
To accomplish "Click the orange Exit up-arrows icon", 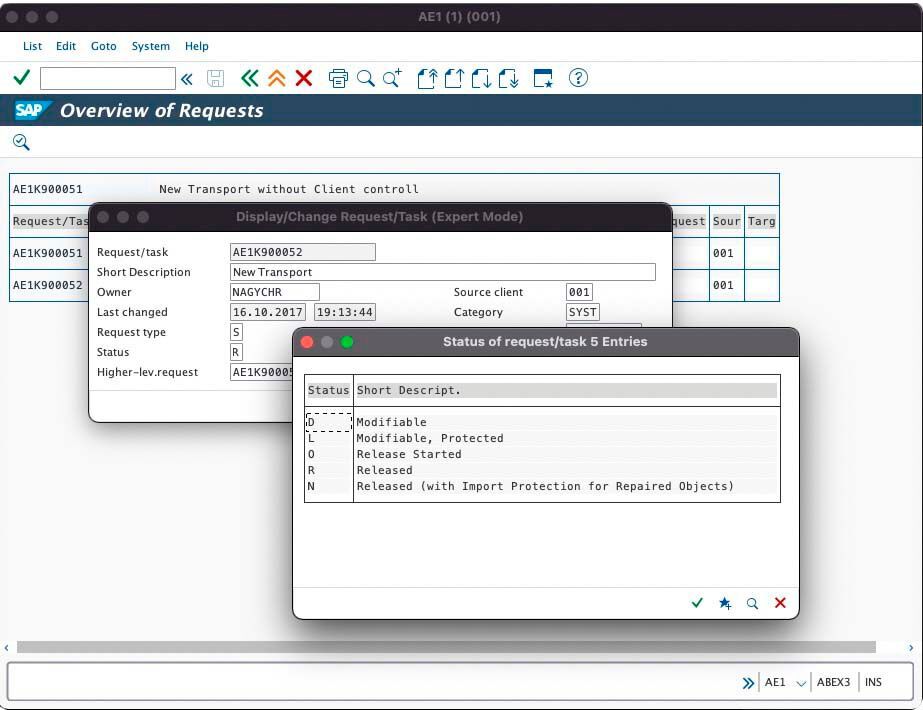I will [277, 78].
